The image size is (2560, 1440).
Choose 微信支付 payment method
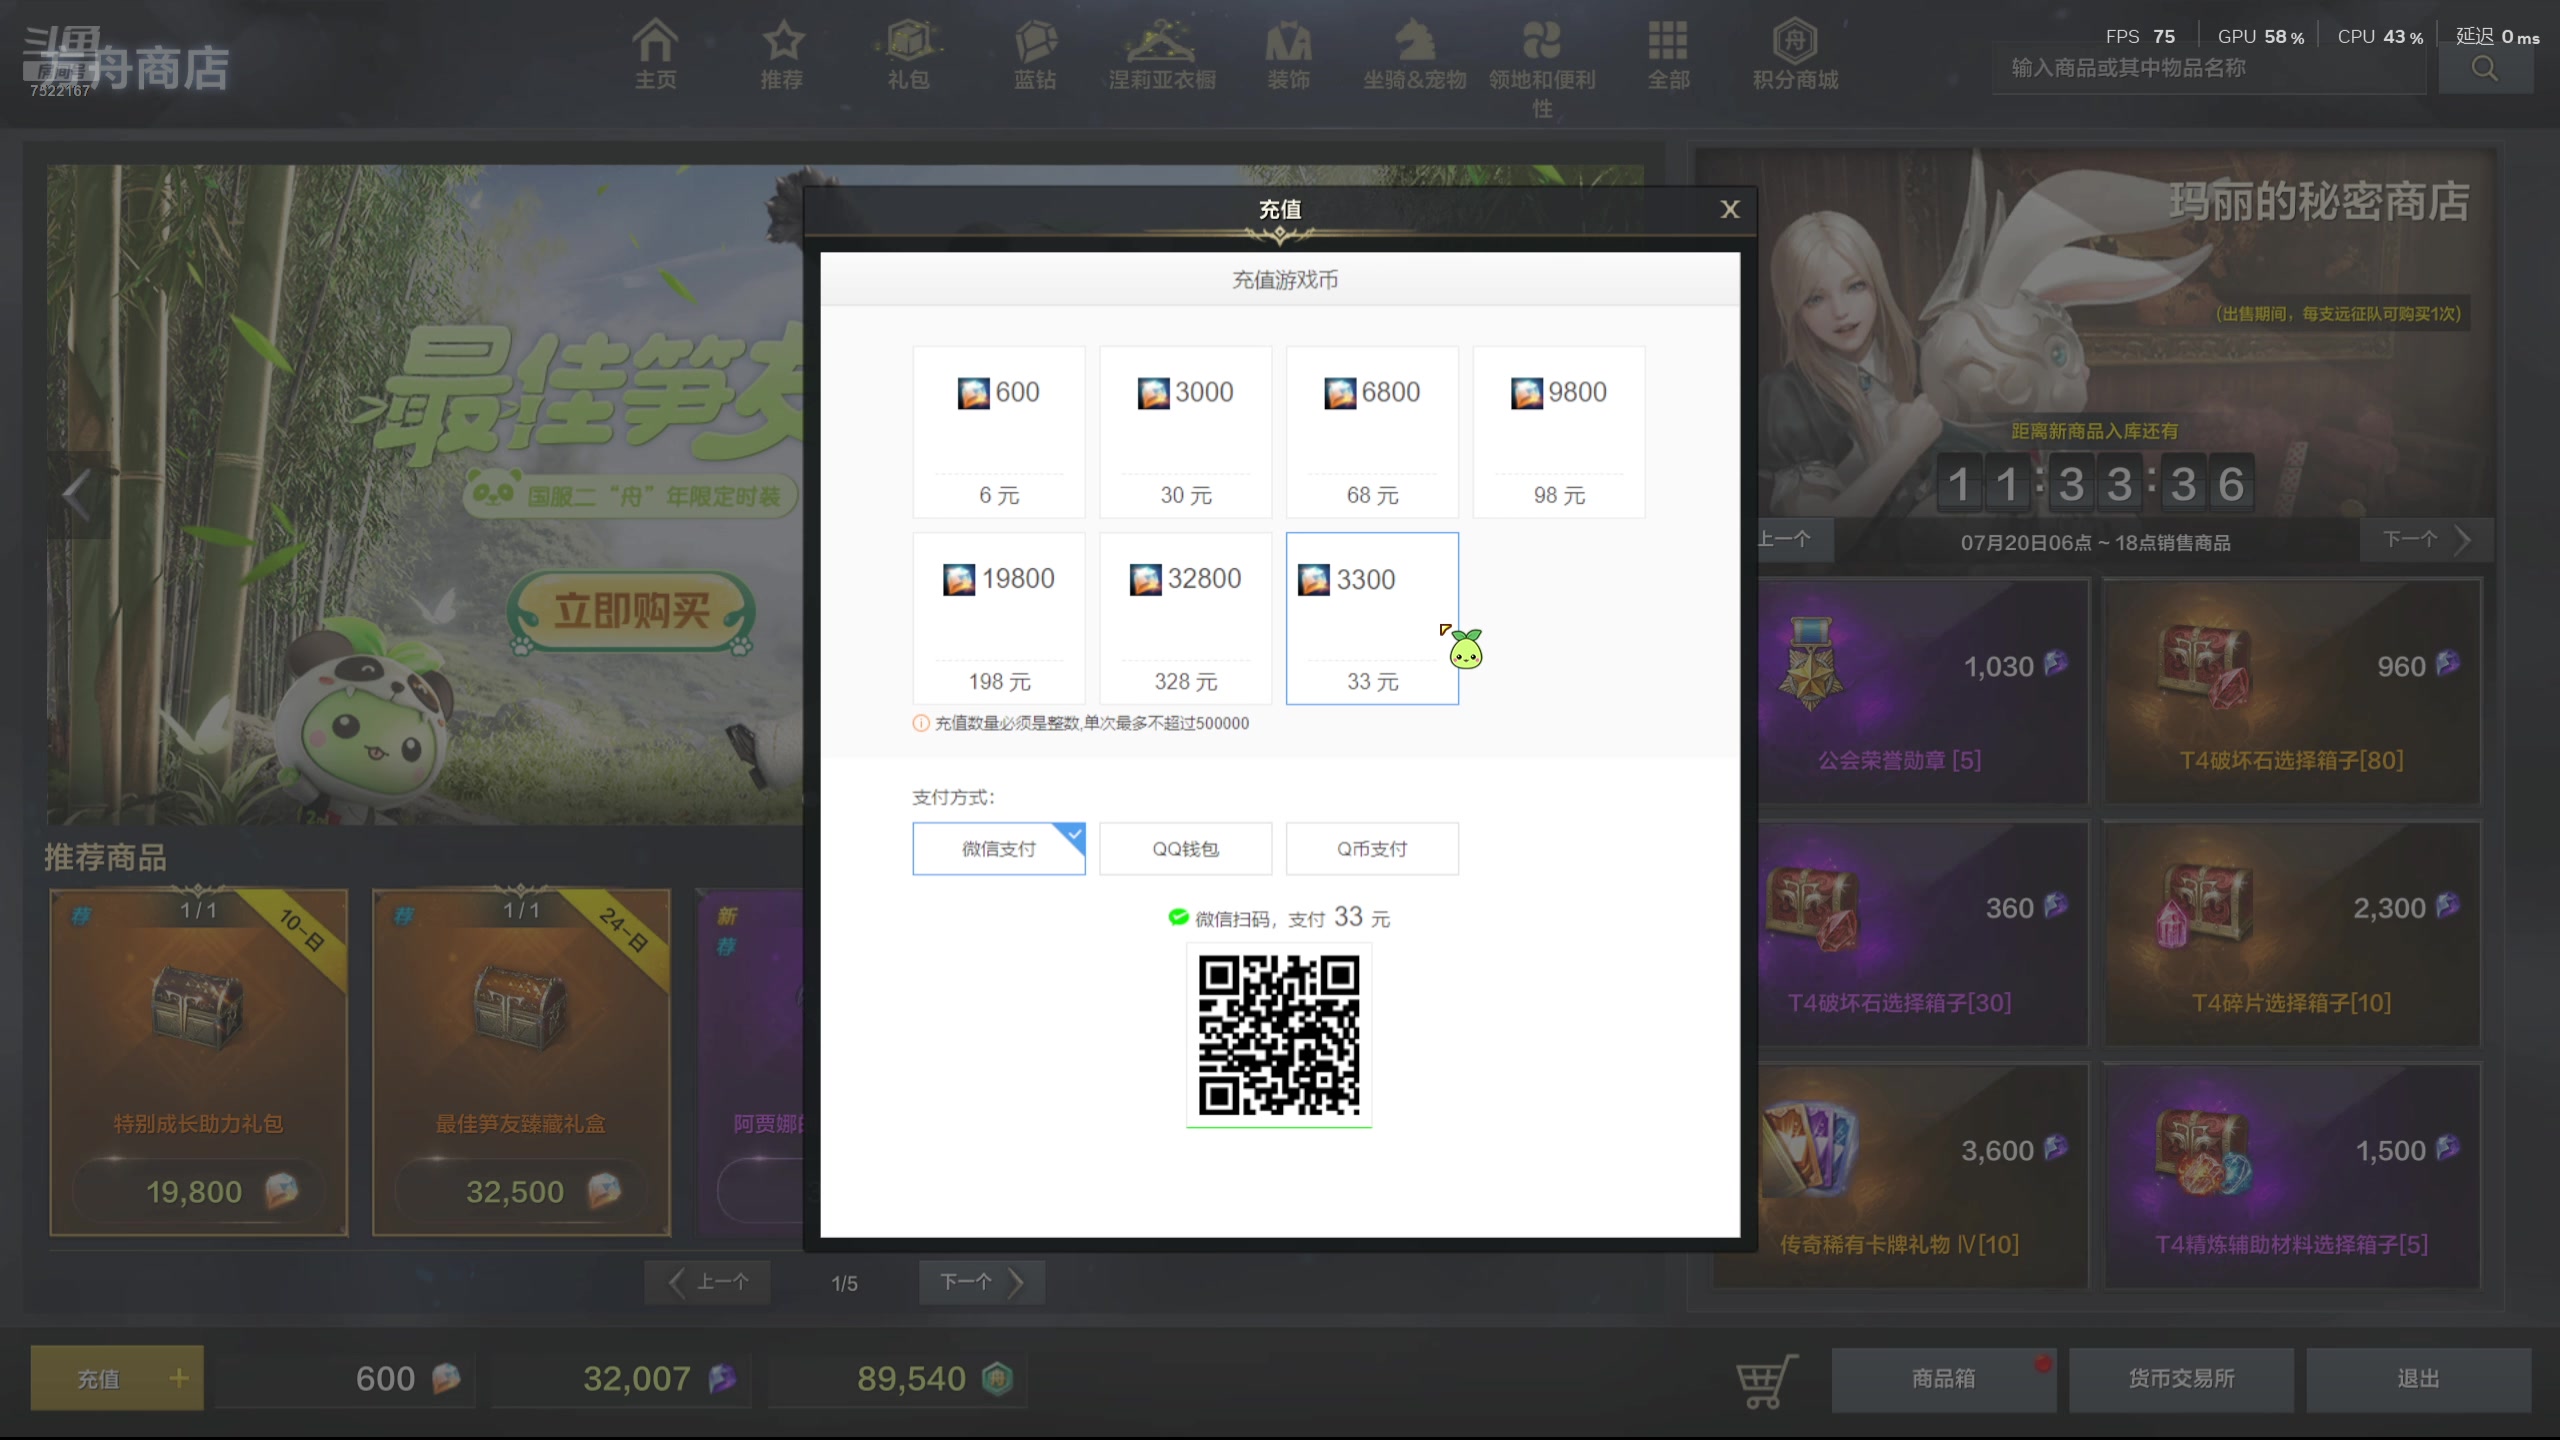(x=999, y=849)
